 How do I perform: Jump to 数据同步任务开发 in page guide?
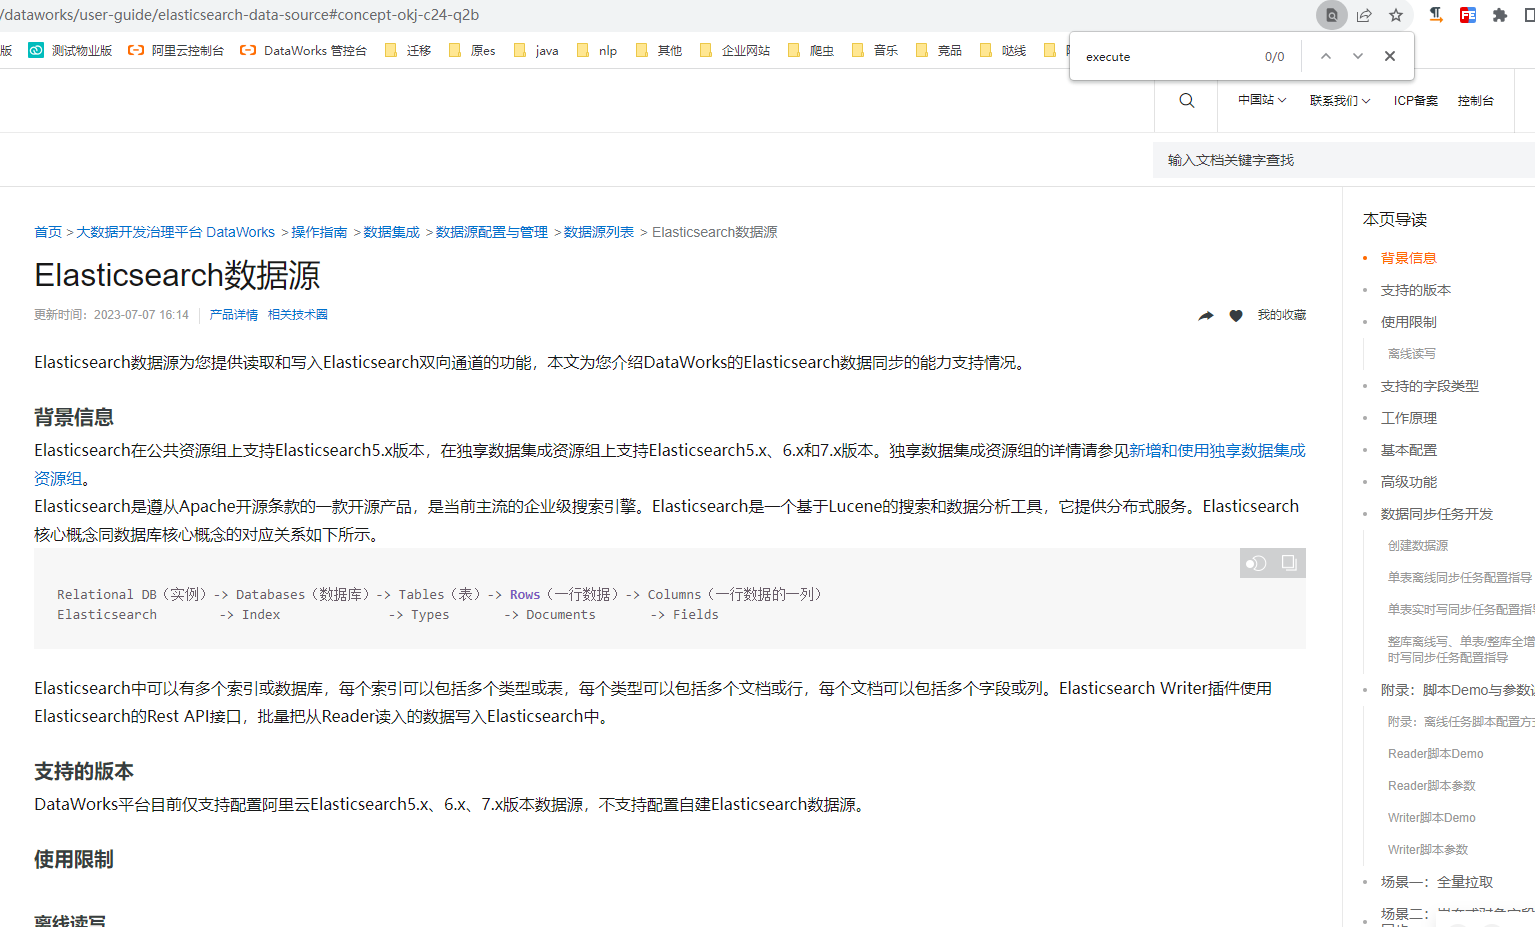pos(1437,514)
